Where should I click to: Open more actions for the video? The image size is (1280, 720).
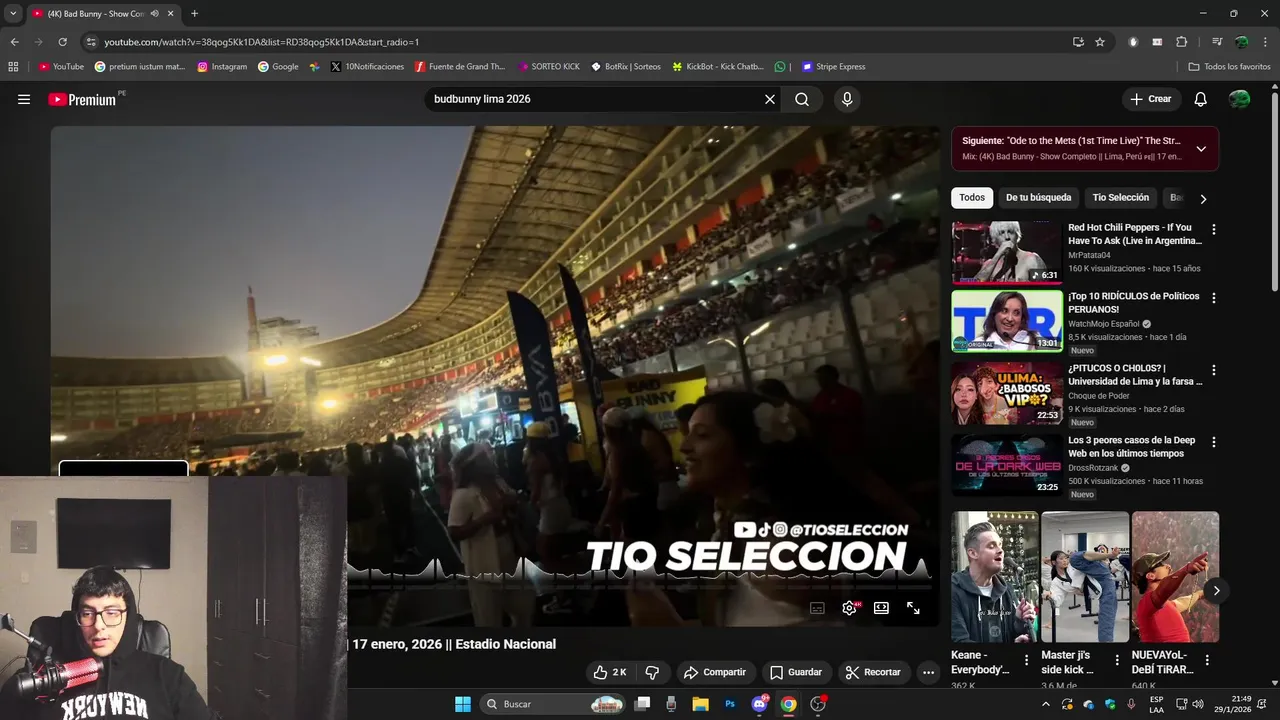click(928, 672)
